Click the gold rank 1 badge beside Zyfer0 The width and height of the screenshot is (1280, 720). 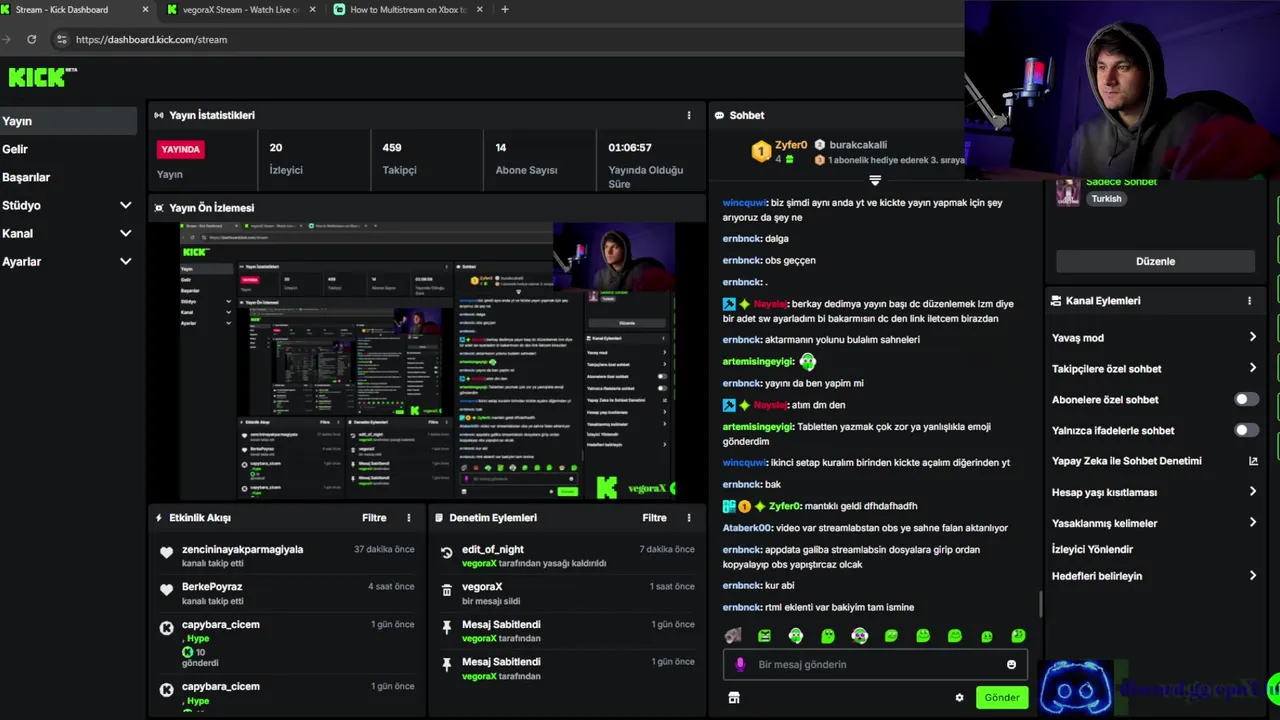pyautogui.click(x=761, y=152)
